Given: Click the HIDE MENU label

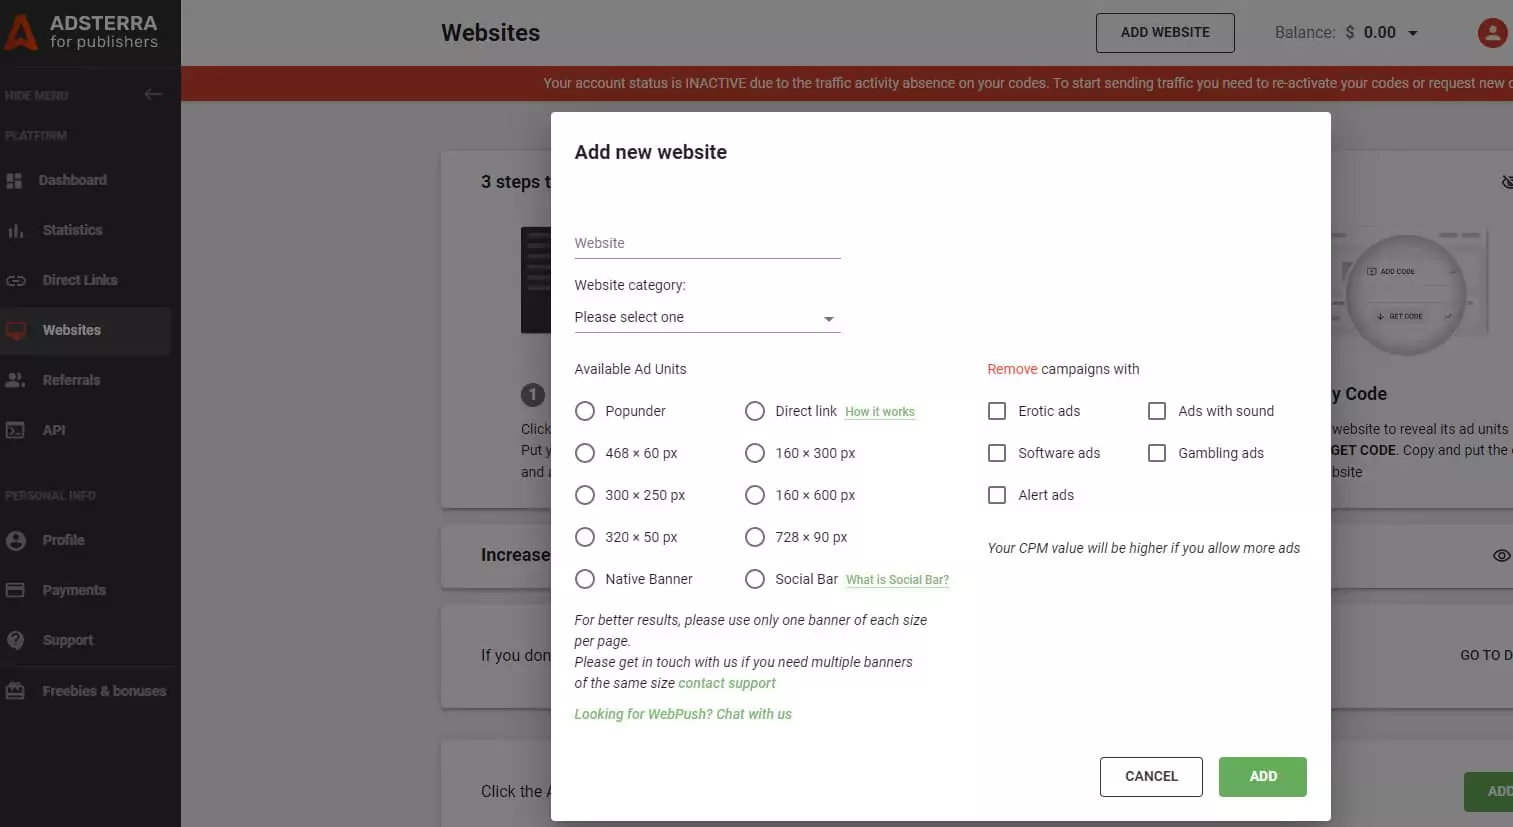Looking at the screenshot, I should (37, 96).
